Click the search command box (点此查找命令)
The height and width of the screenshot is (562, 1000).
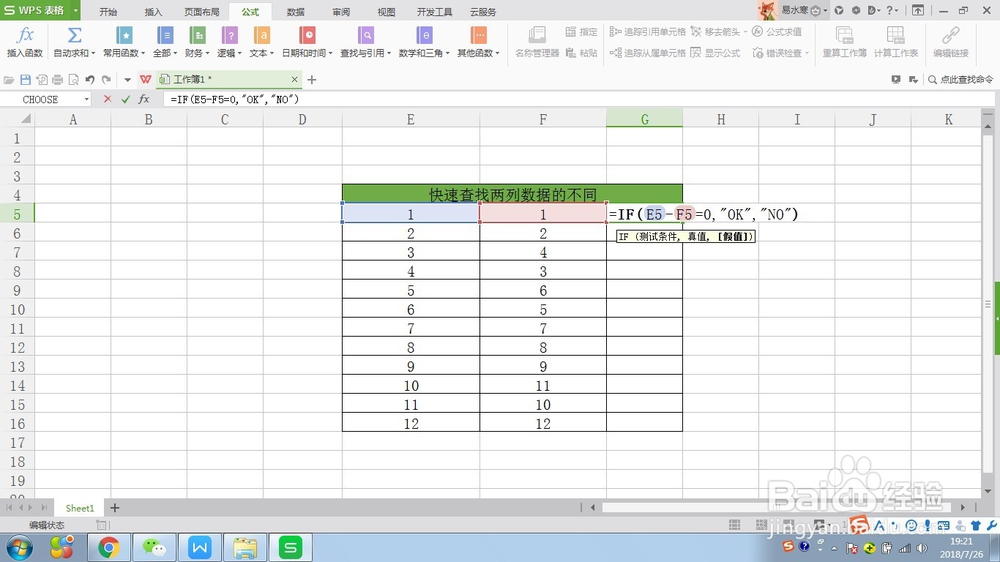tap(961, 80)
